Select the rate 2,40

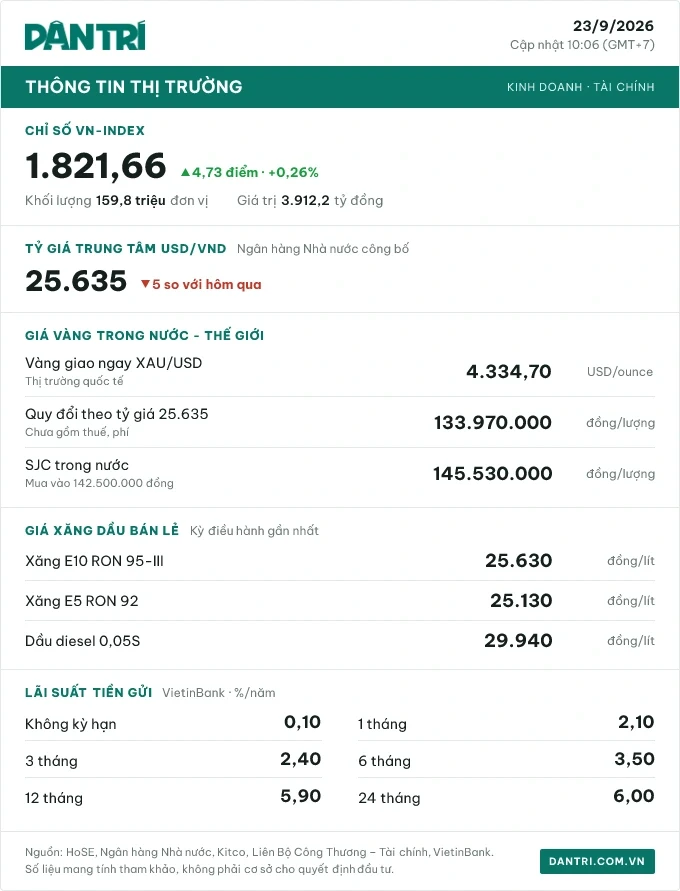click(x=301, y=759)
